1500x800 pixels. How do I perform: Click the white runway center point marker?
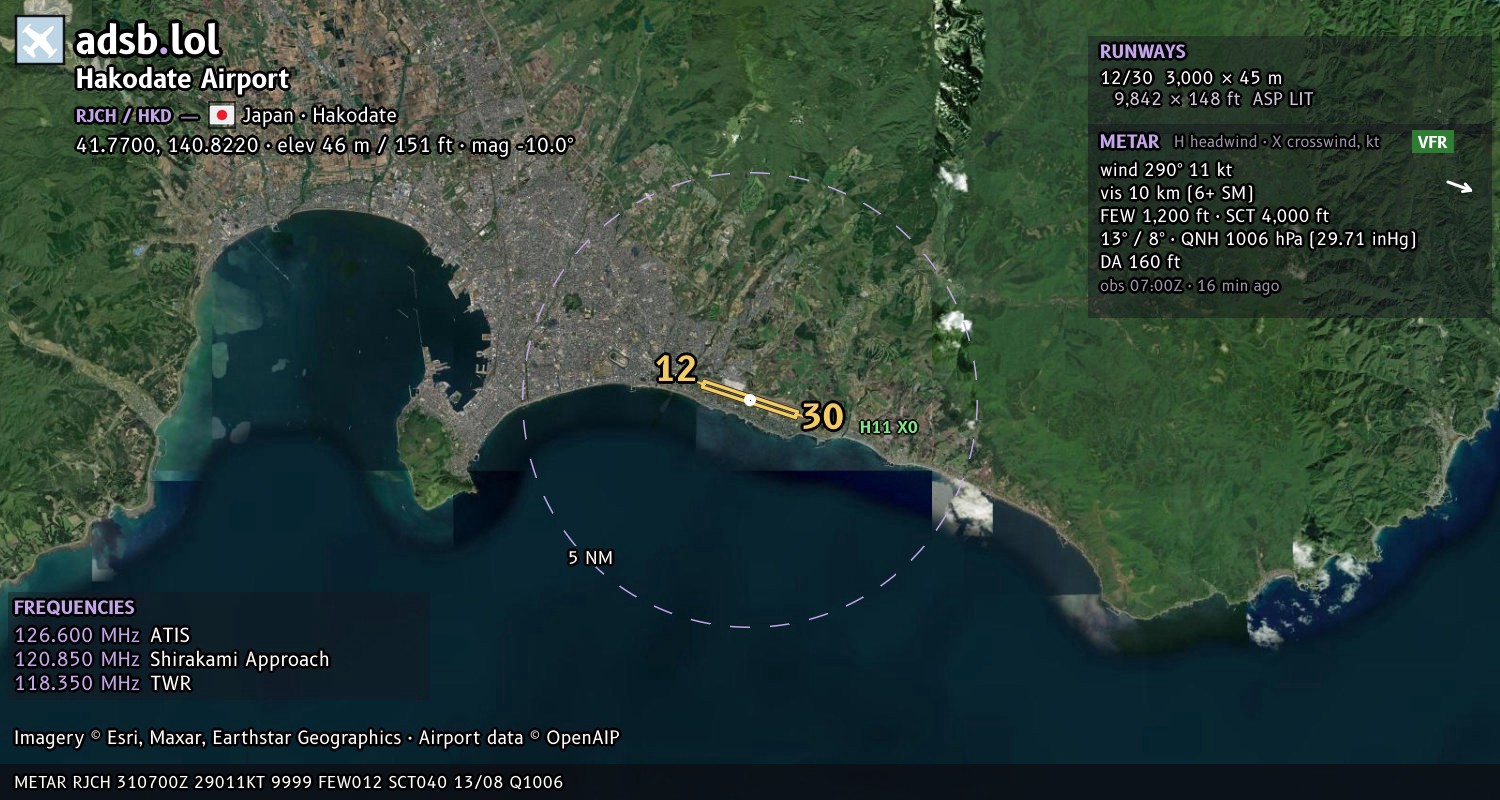coord(750,400)
